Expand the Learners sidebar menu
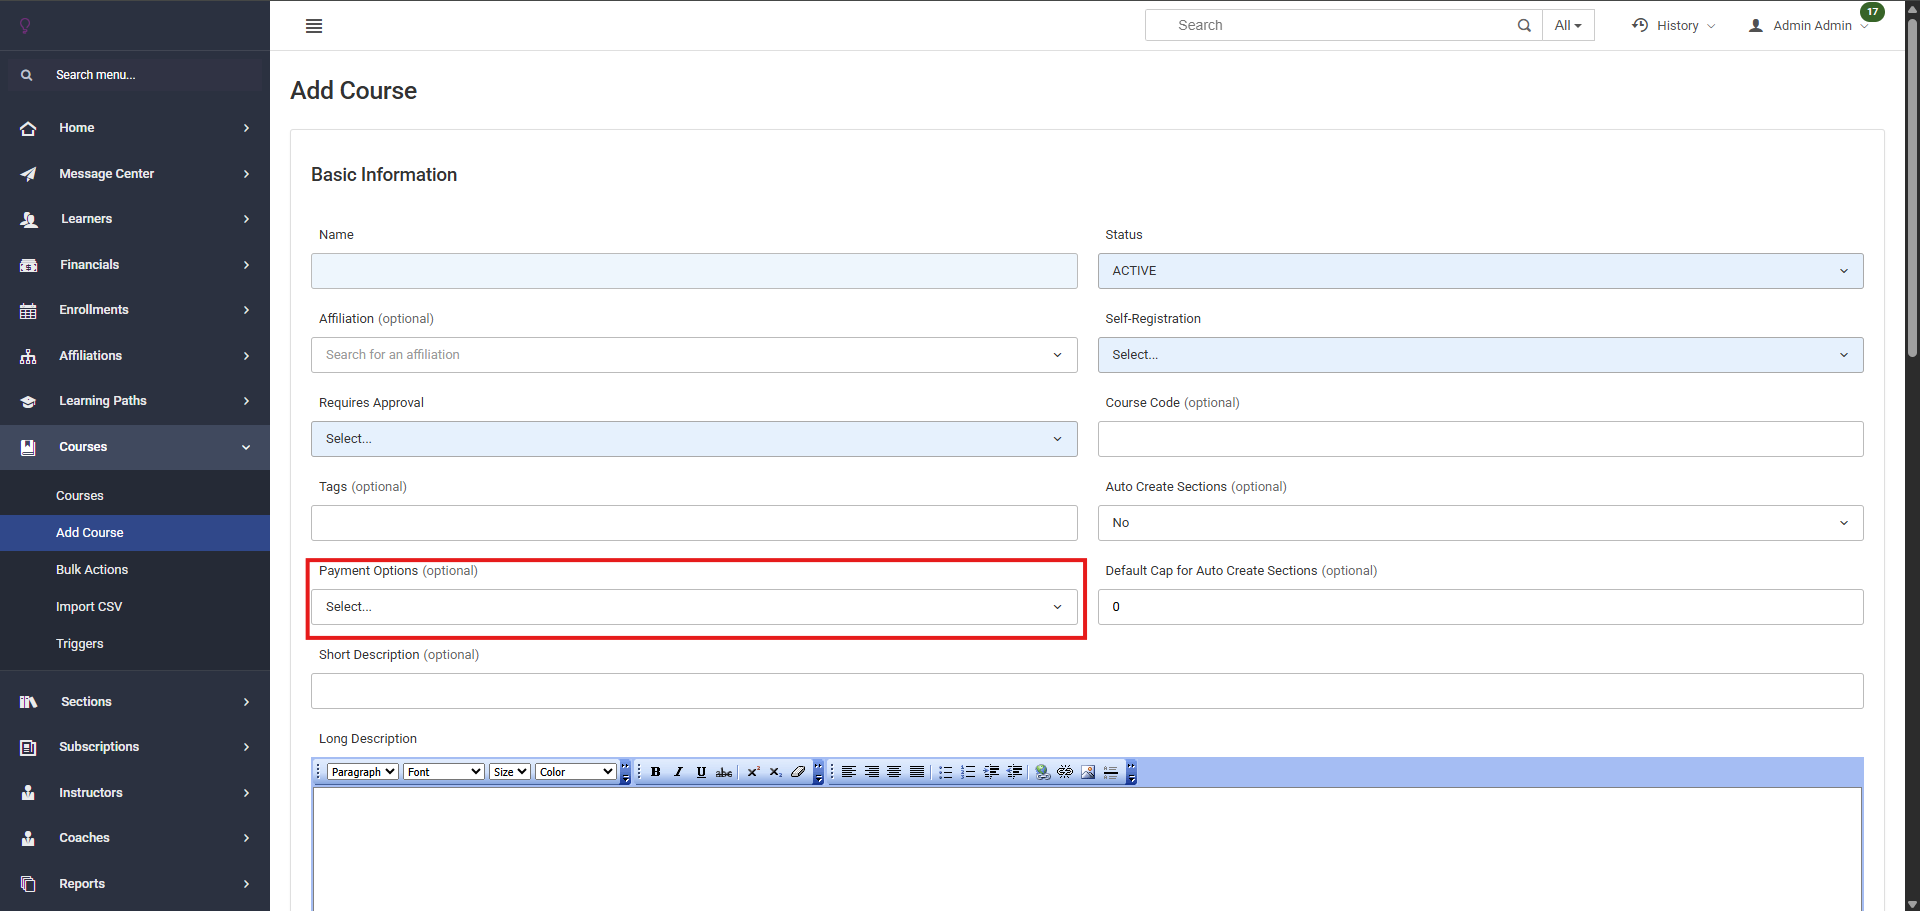1920x911 pixels. click(x=135, y=219)
